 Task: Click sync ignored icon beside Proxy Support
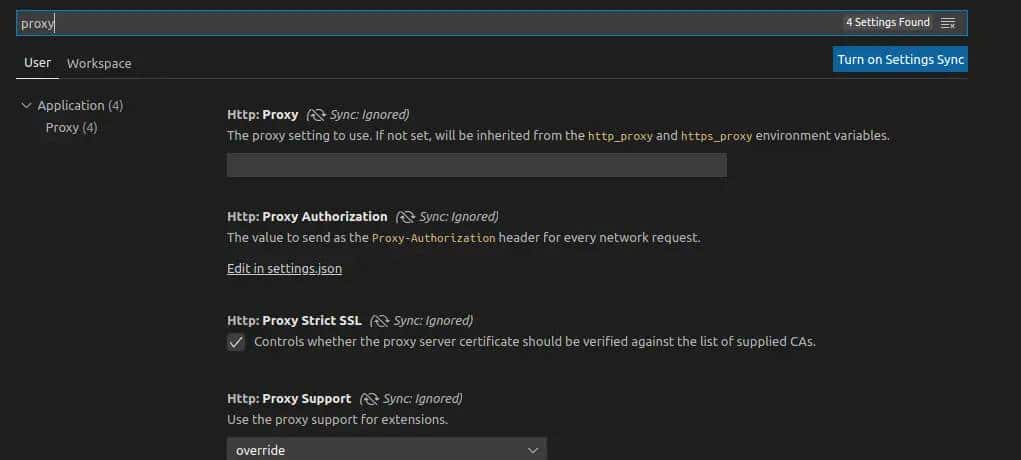point(368,398)
